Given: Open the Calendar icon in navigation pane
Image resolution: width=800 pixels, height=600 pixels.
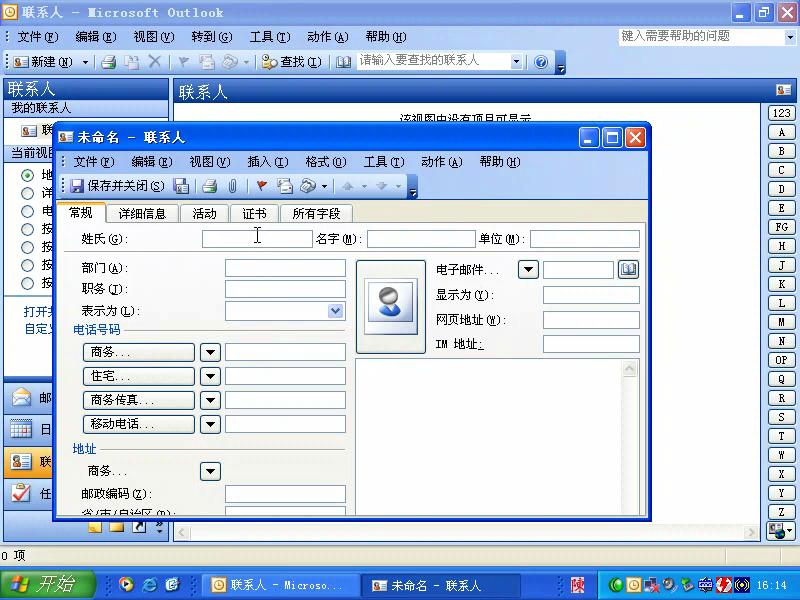Looking at the screenshot, I should (x=21, y=429).
